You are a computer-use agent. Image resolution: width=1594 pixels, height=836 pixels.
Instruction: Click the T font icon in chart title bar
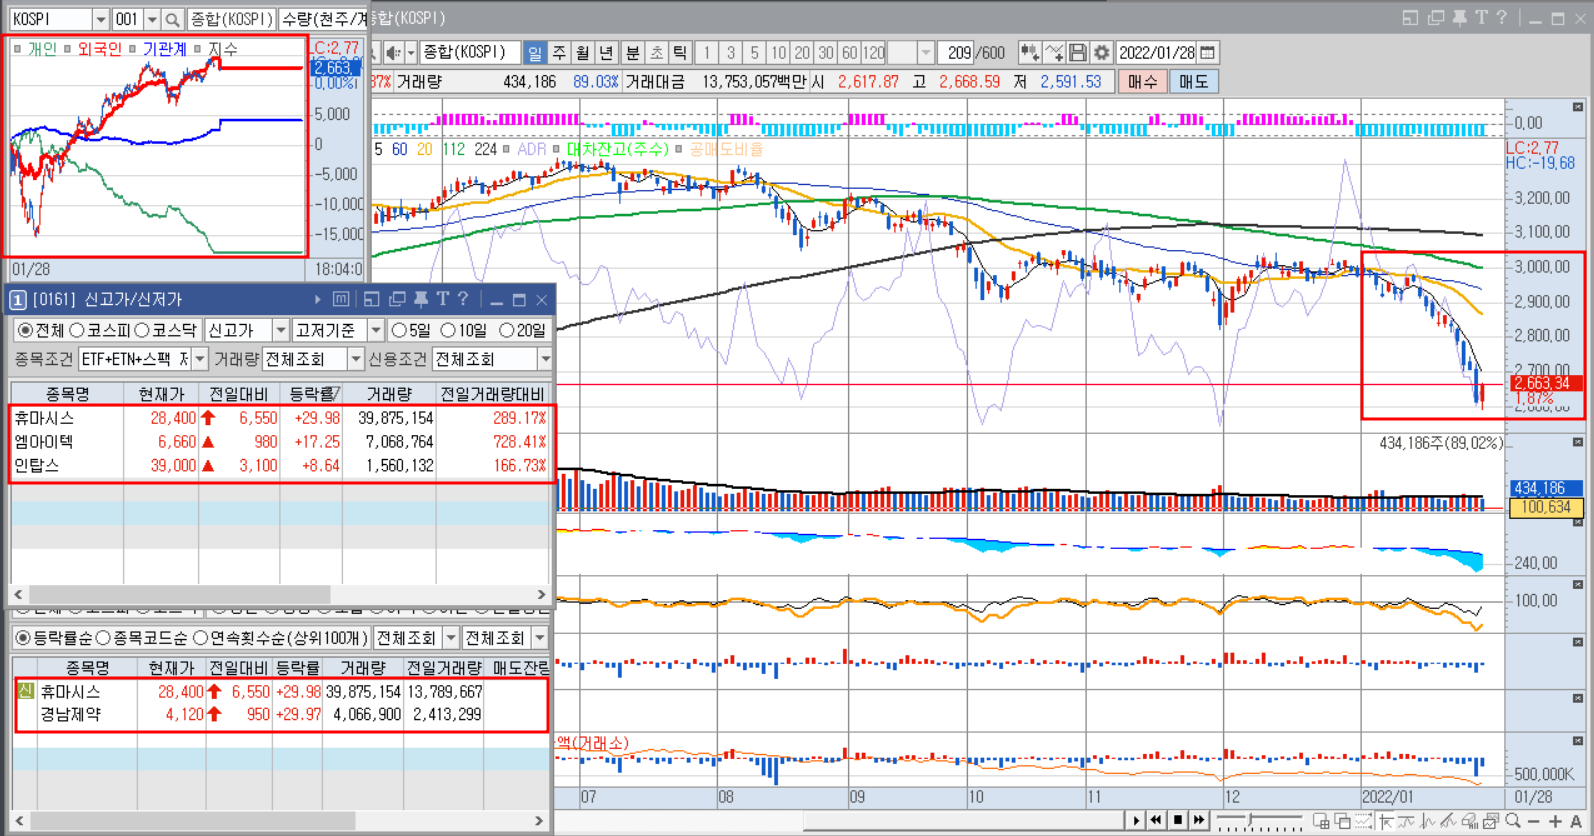point(1481,18)
